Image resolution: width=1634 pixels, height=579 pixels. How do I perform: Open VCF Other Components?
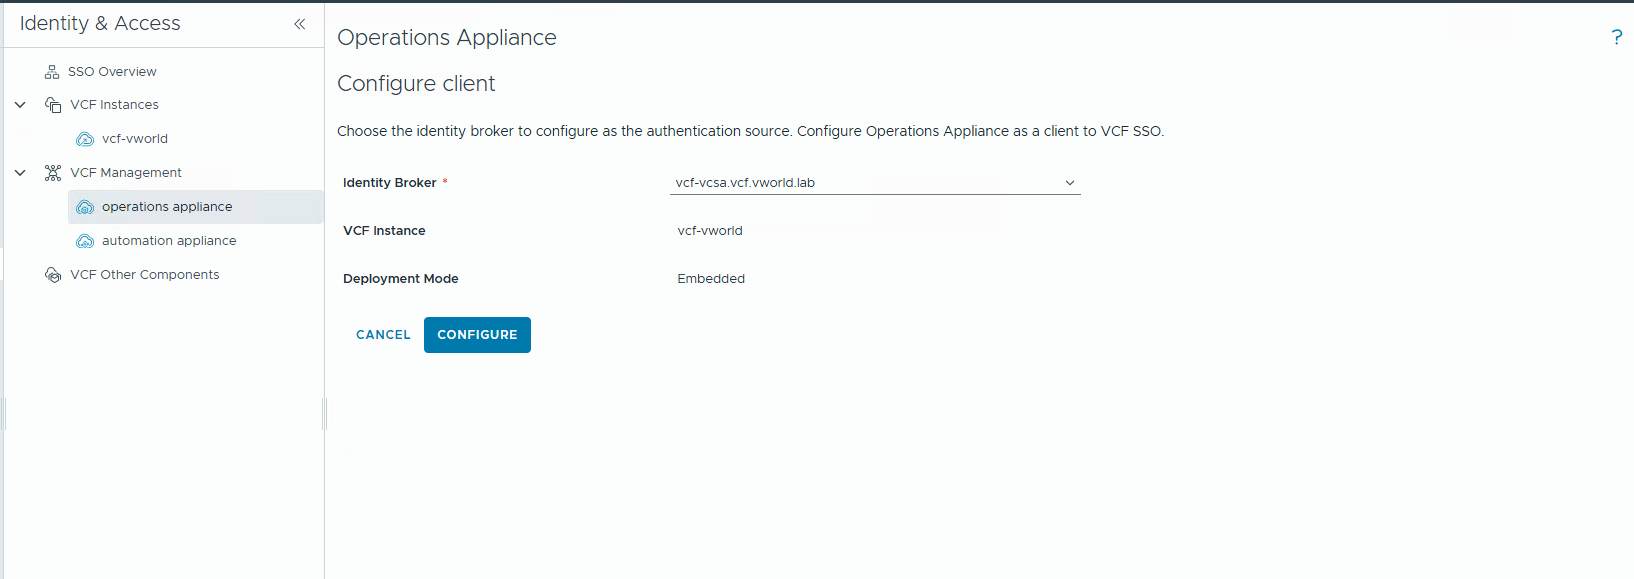(x=145, y=275)
